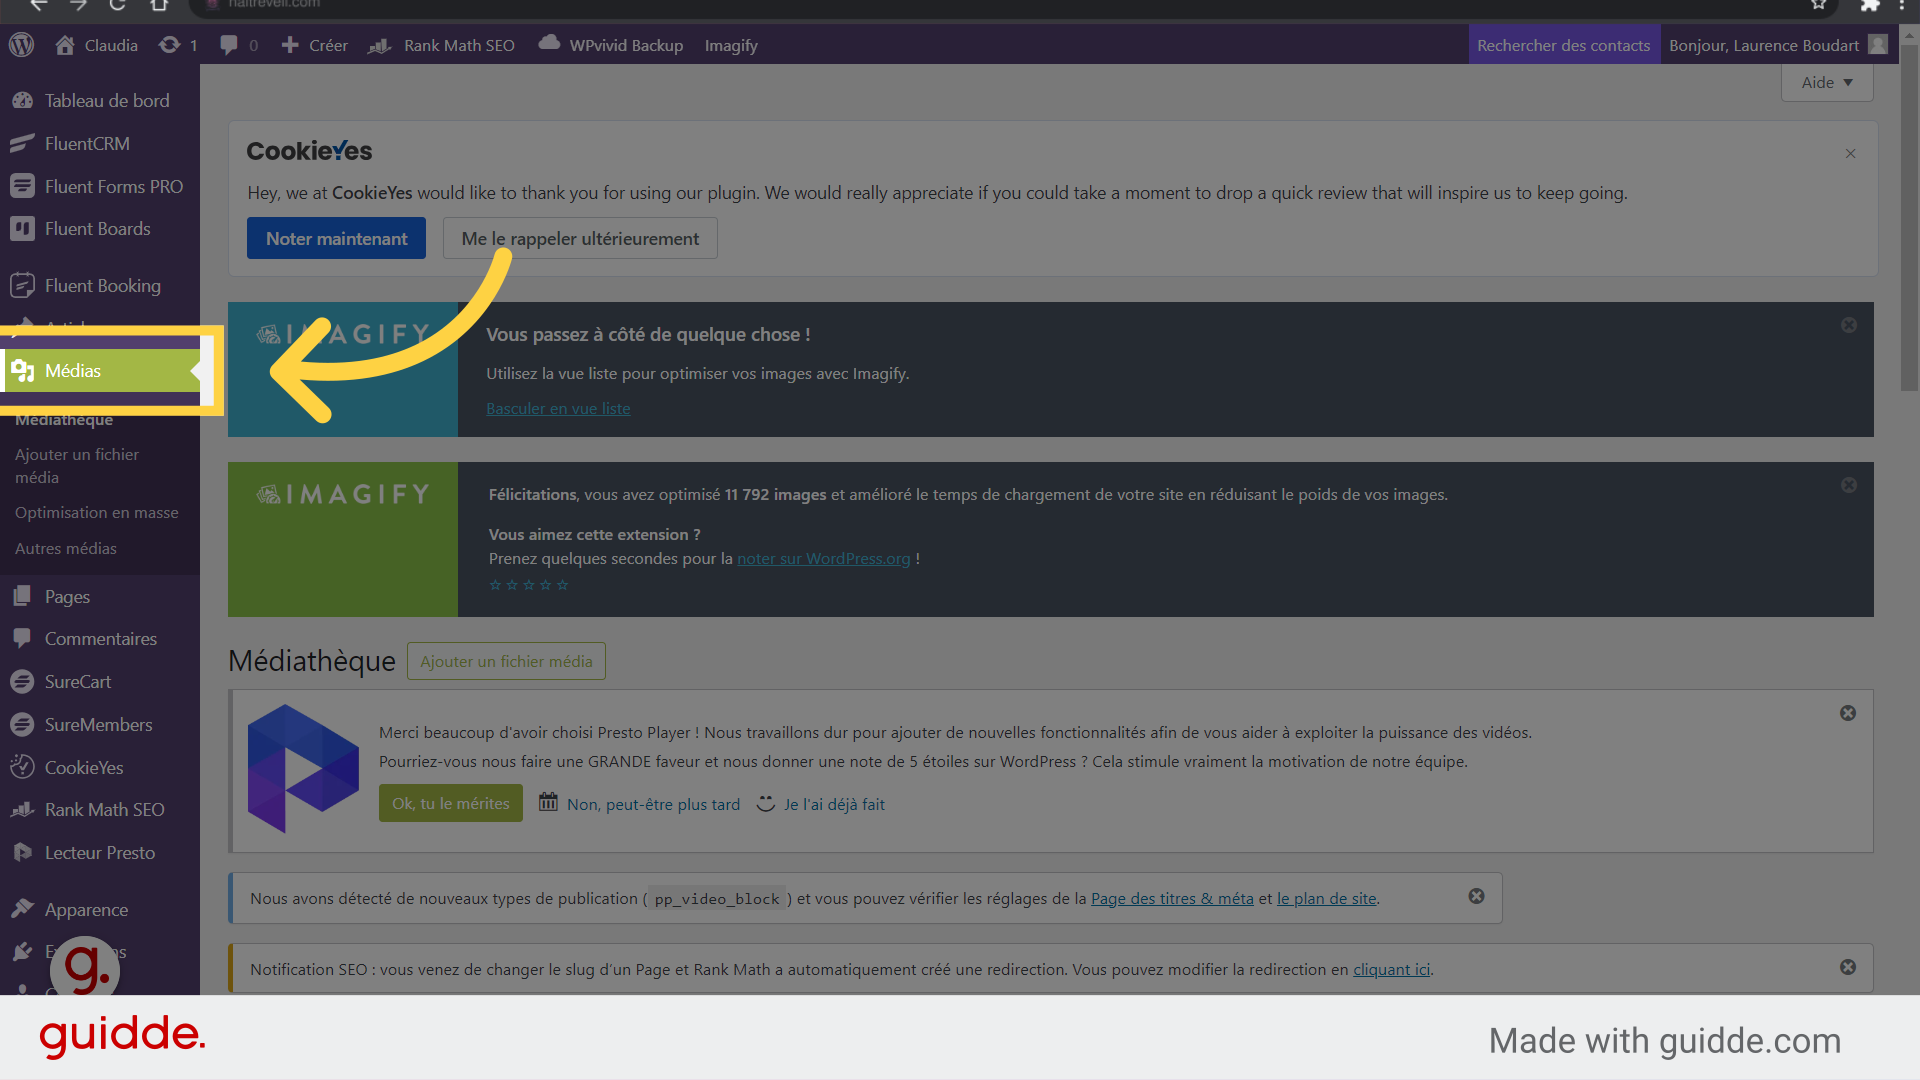The height and width of the screenshot is (1080, 1920).
Task: Open the browser extensions puzzle icon
Action: point(1869,5)
